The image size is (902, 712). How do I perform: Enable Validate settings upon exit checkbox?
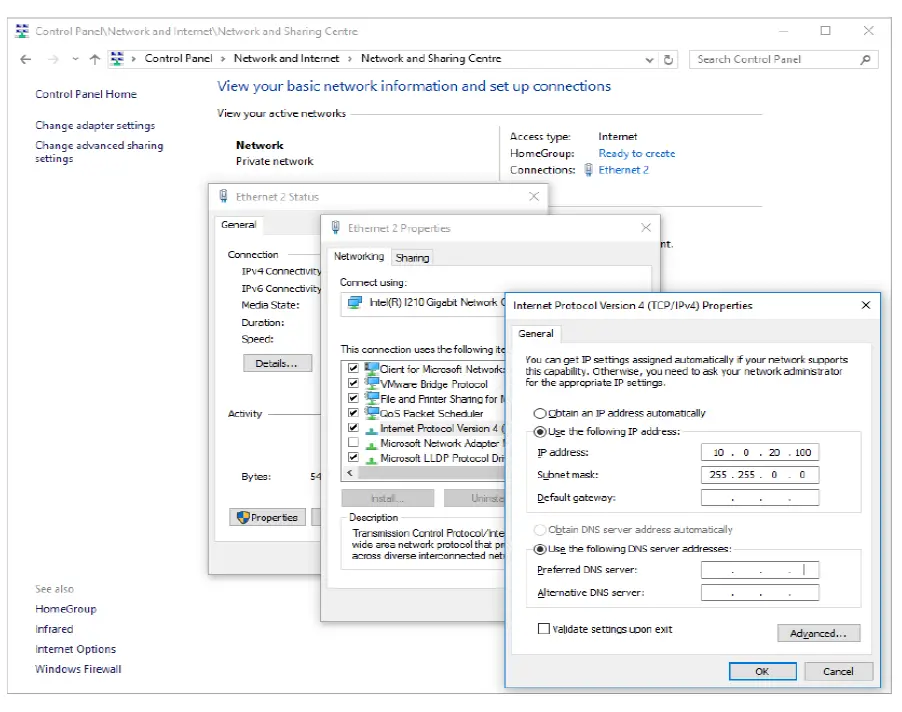click(x=544, y=629)
